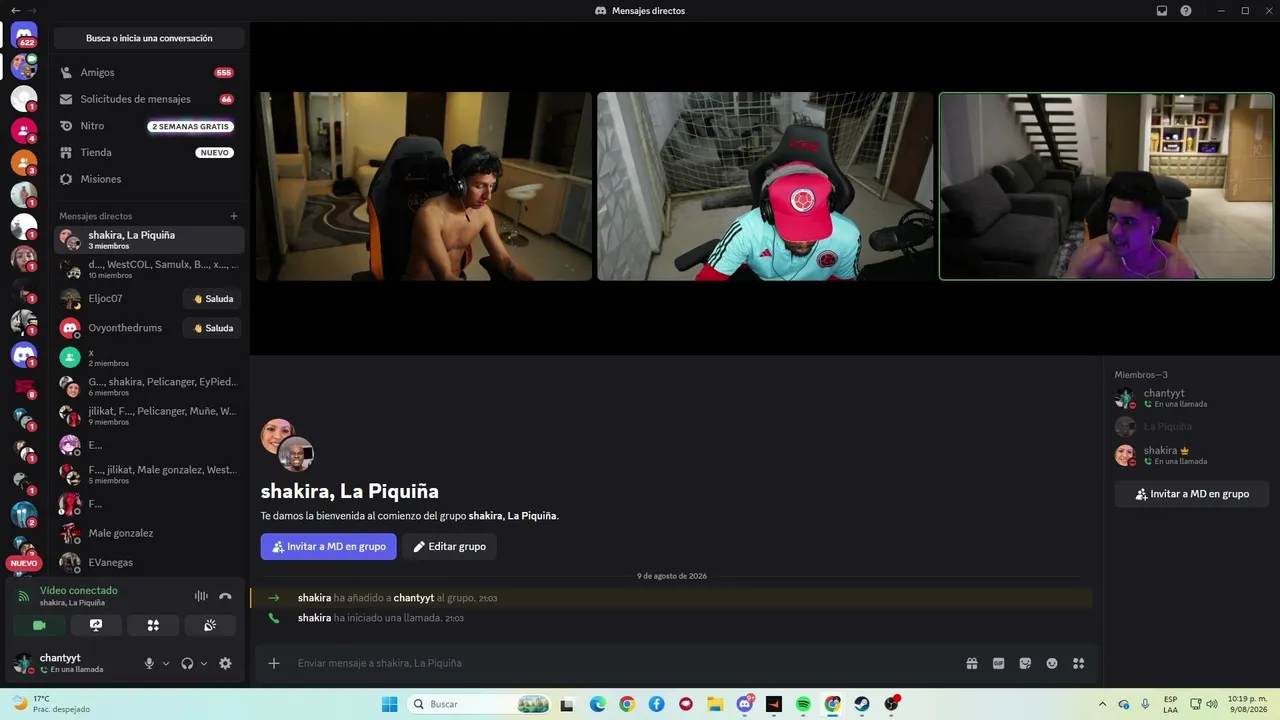Image resolution: width=1280 pixels, height=720 pixels.
Task: Start sharing your screen
Action: pos(96,625)
